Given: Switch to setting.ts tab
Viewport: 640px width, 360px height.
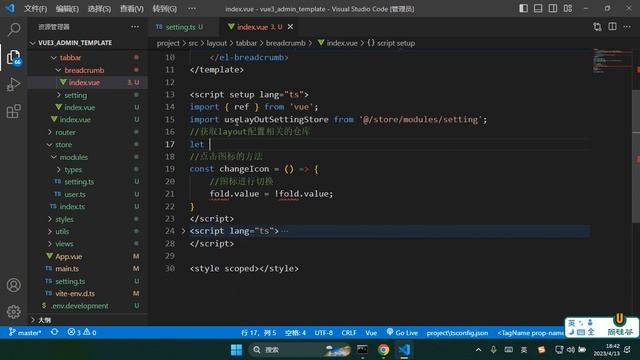Looking at the screenshot, I should 180,27.
